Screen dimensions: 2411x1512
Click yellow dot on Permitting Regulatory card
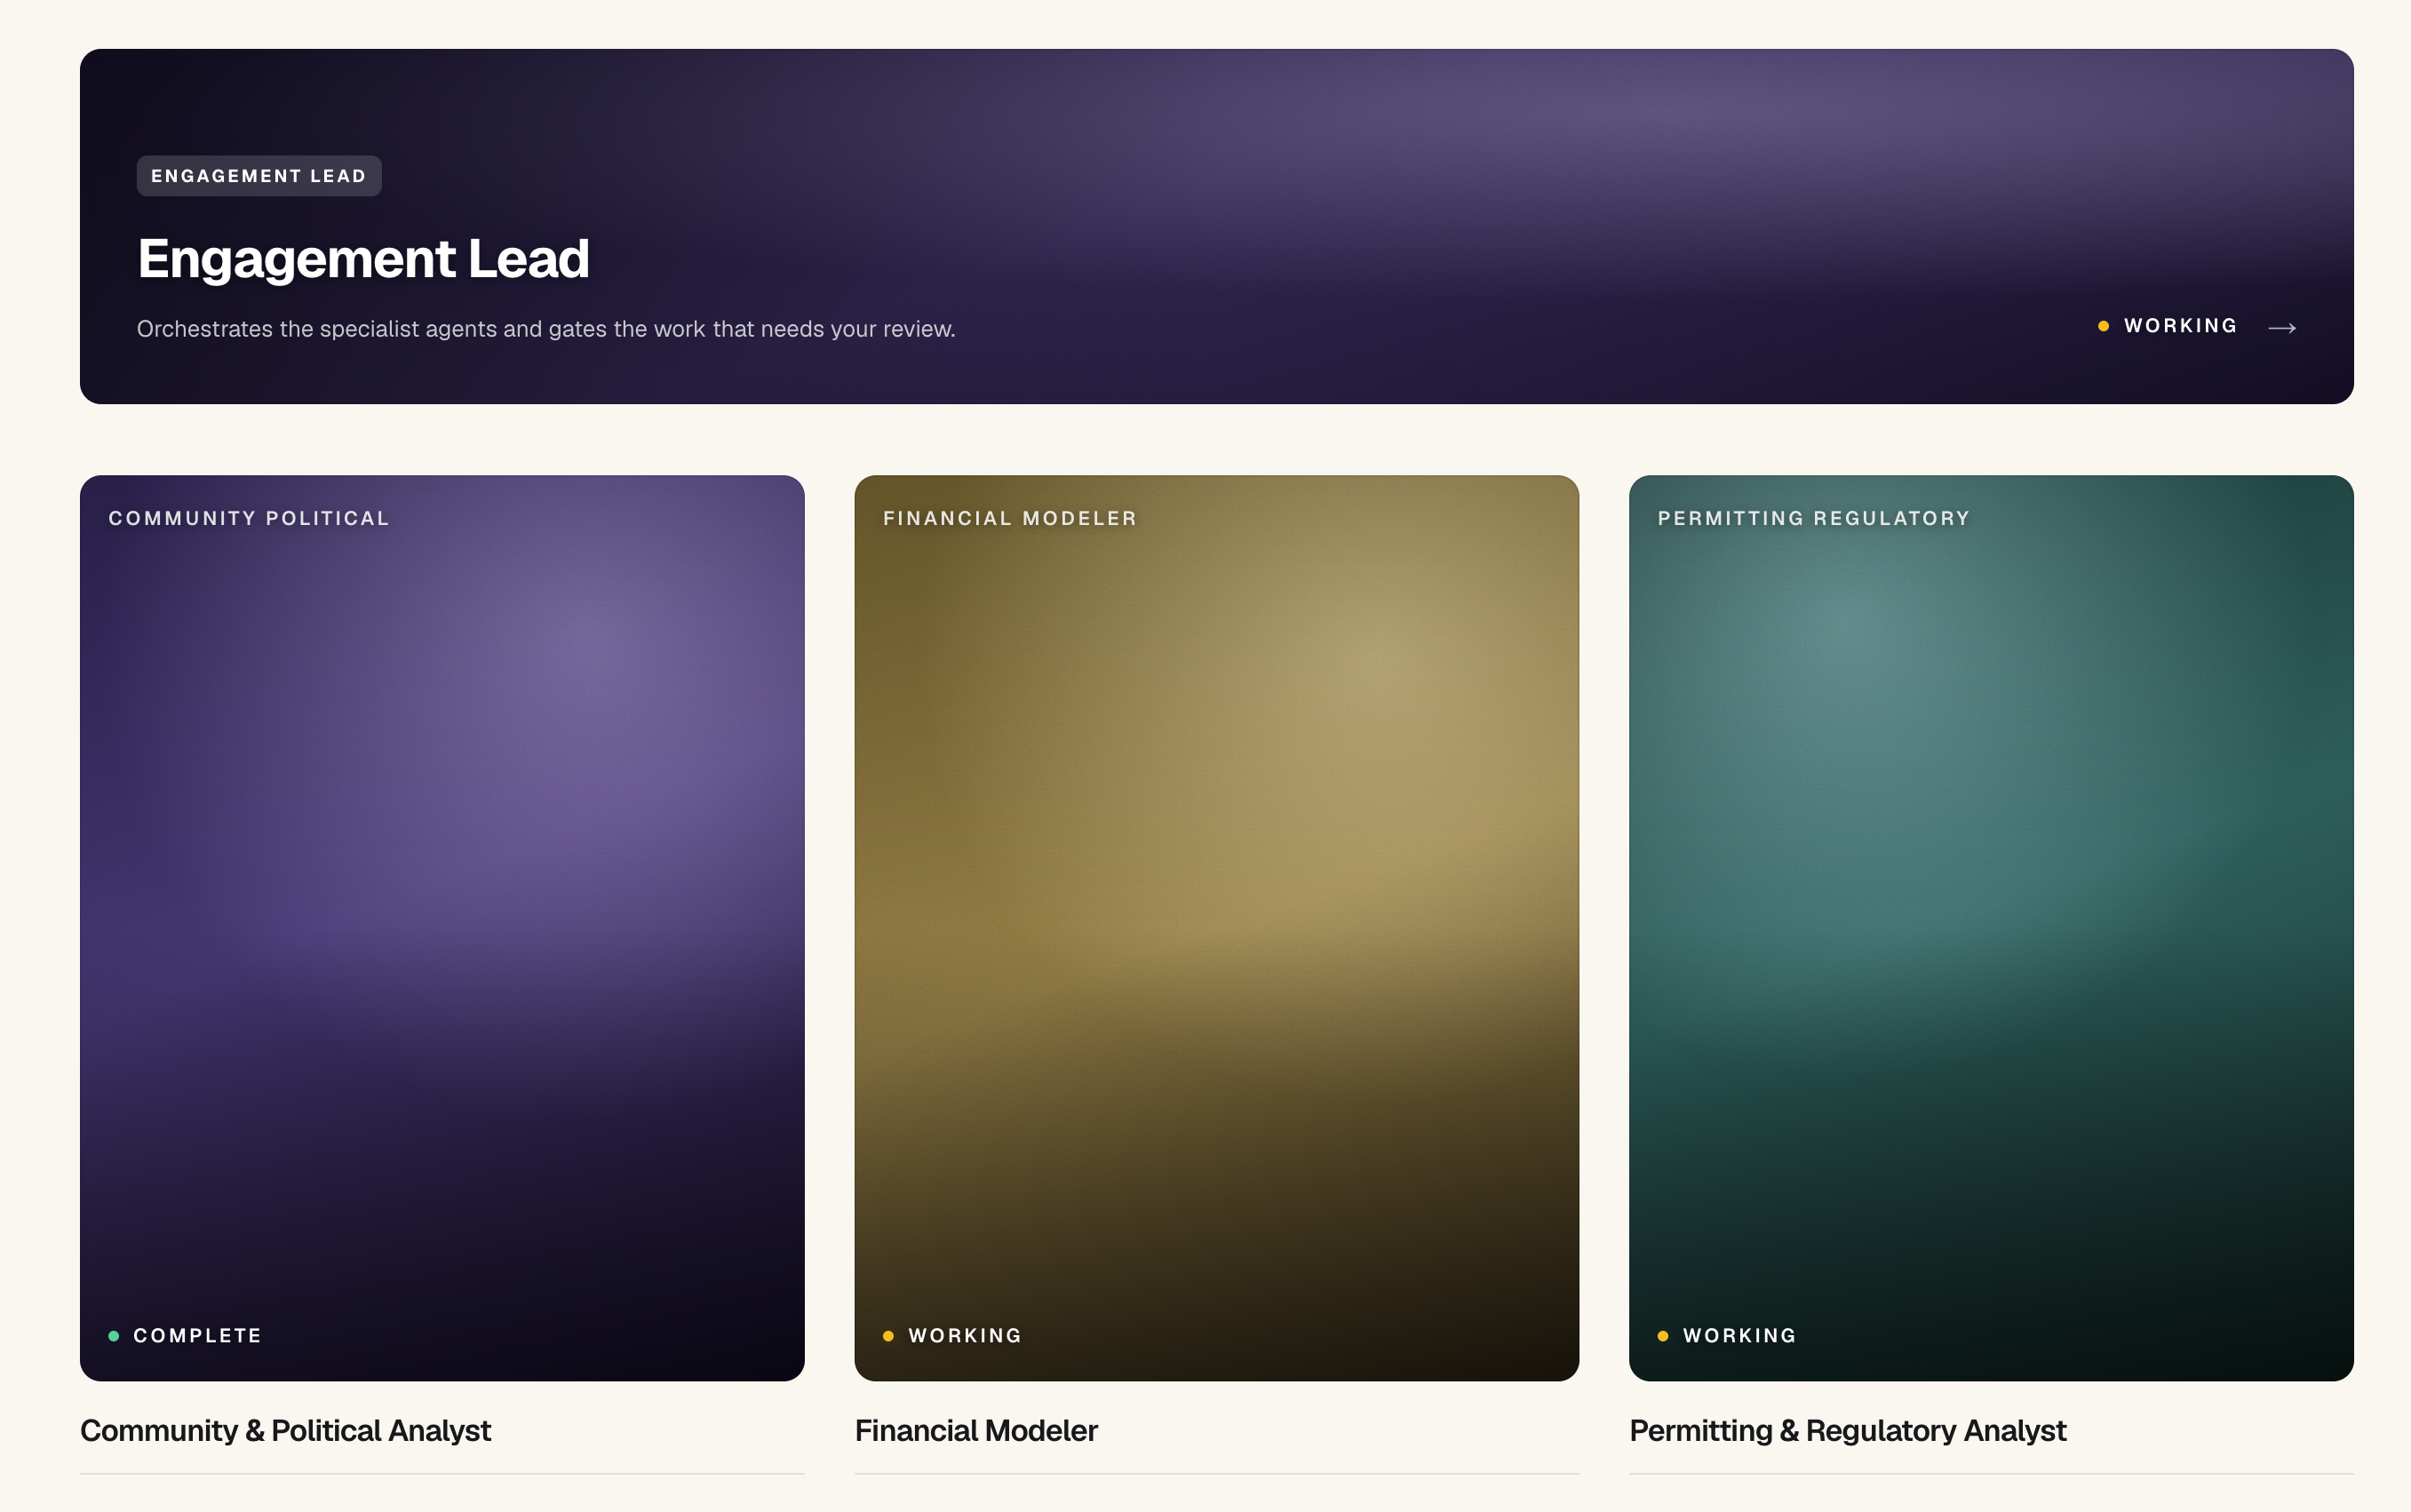[1663, 1336]
